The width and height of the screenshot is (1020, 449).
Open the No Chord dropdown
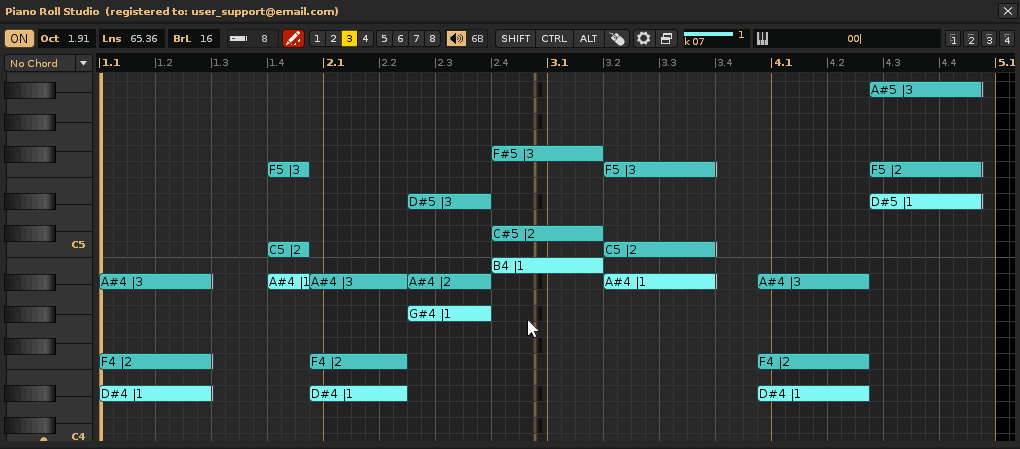[48, 63]
